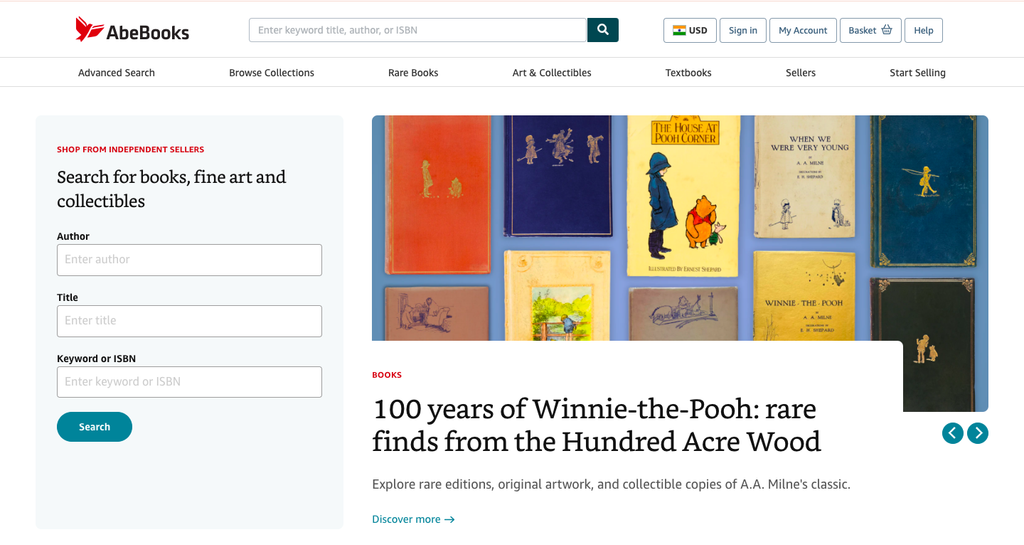The width and height of the screenshot is (1024, 545).
Task: Open the Basket with cart icon
Action: (x=870, y=31)
